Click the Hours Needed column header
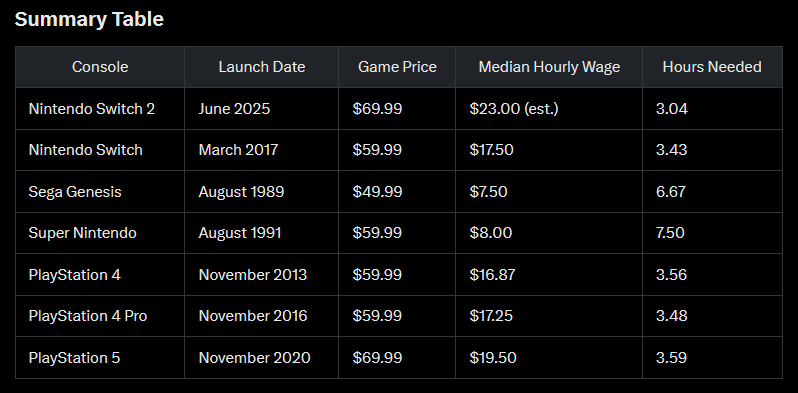The width and height of the screenshot is (798, 393). [712, 67]
